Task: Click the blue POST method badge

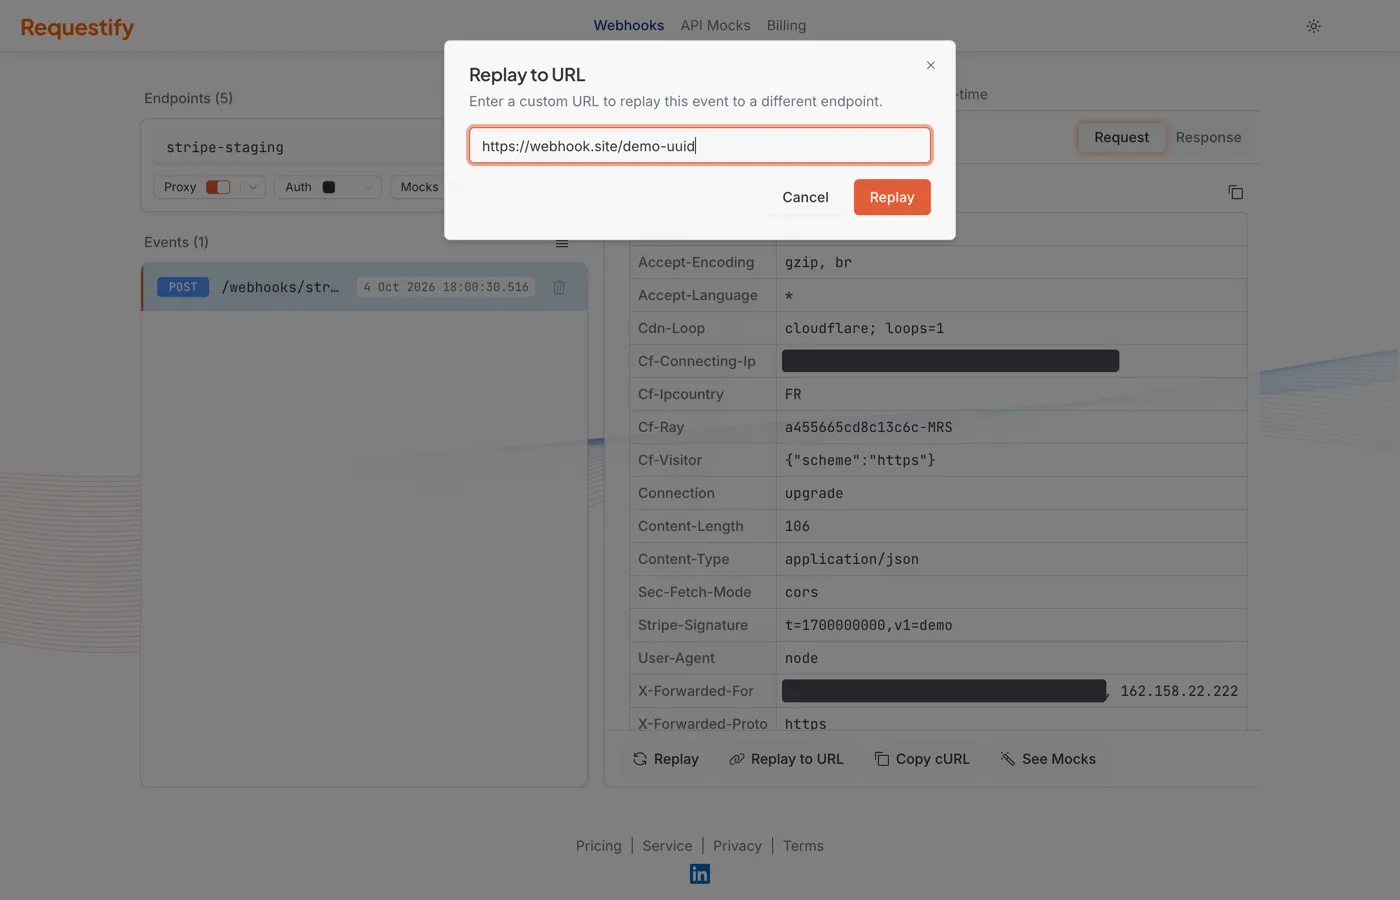Action: tap(183, 288)
